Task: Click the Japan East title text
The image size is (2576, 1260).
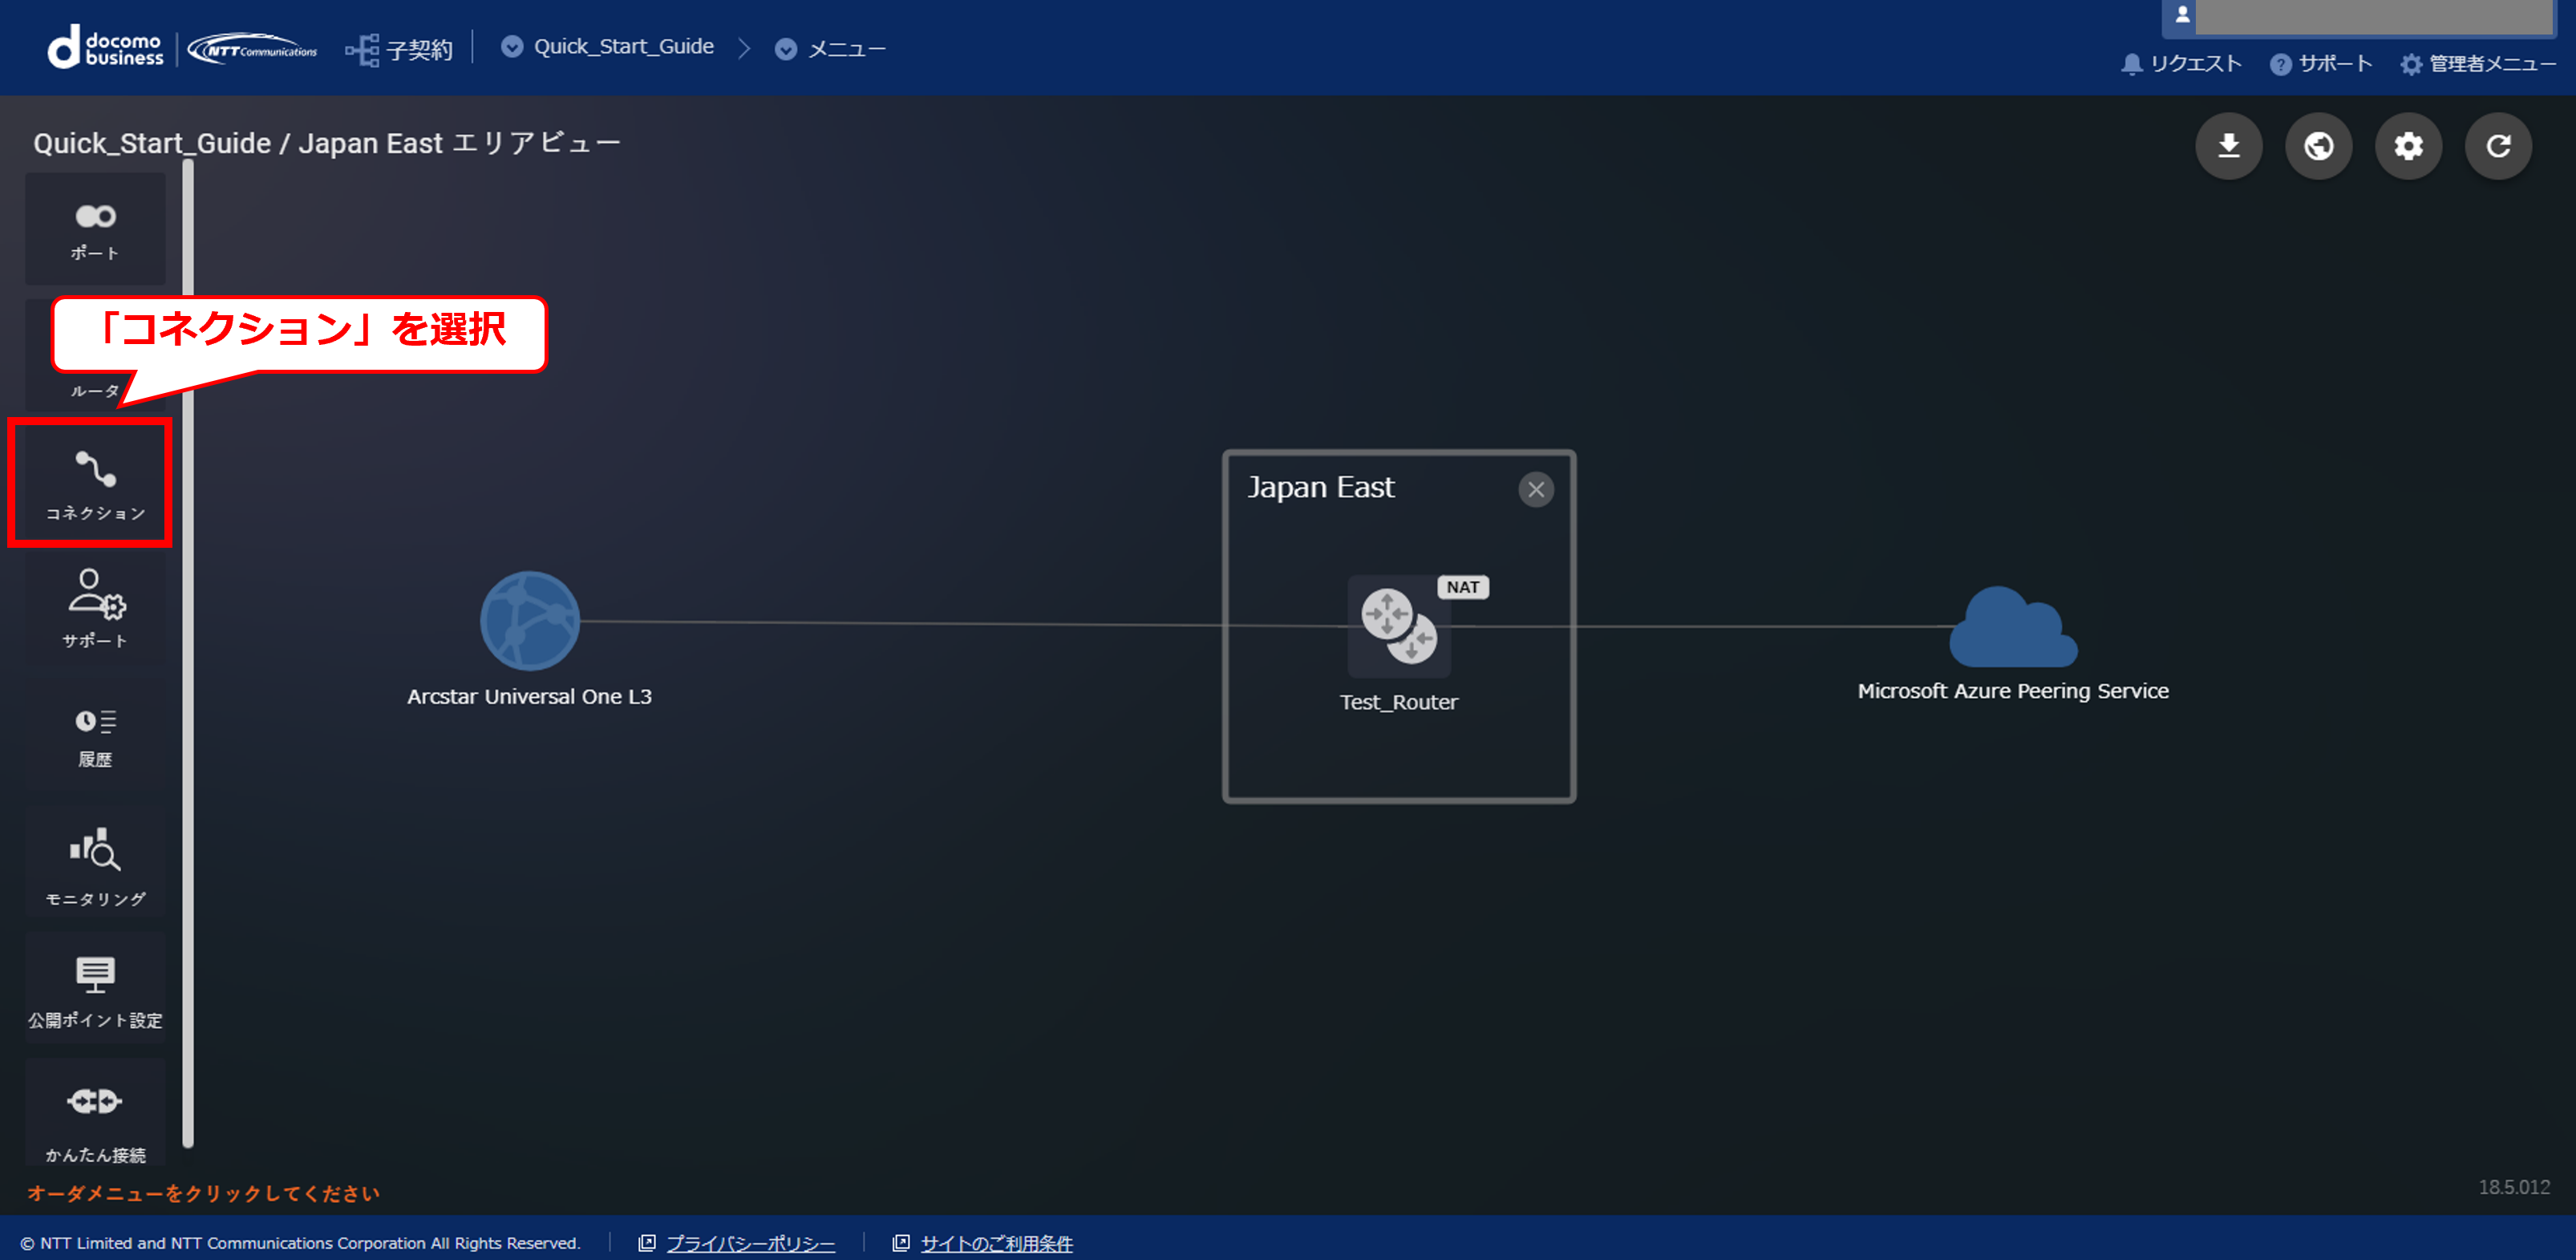Action: [x=1320, y=488]
